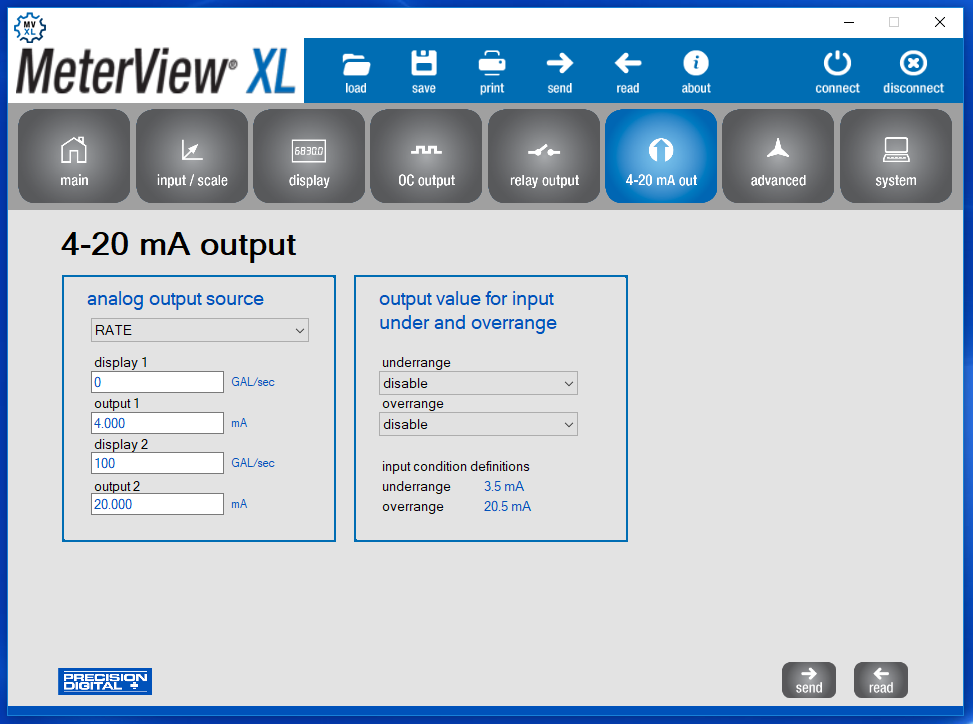Viewport: 973px width, 724px height.
Task: Open the input / scale tab
Action: point(192,156)
